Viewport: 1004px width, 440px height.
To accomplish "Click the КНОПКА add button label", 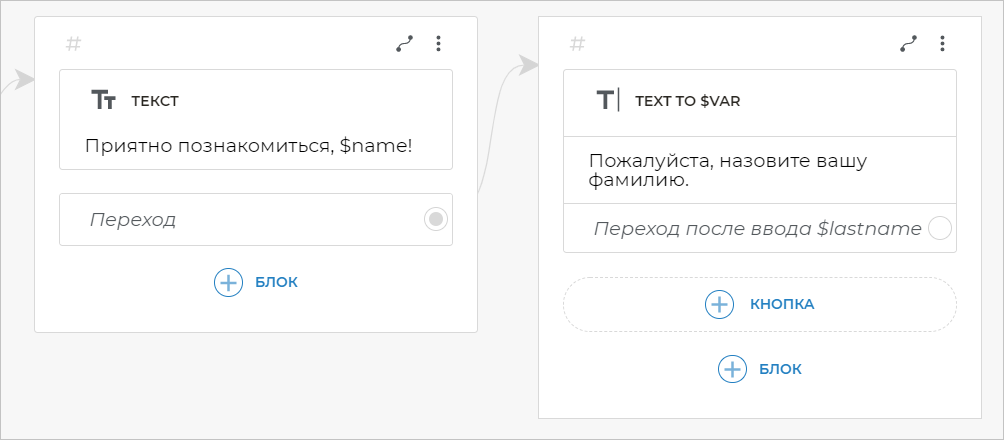I will (x=782, y=304).
